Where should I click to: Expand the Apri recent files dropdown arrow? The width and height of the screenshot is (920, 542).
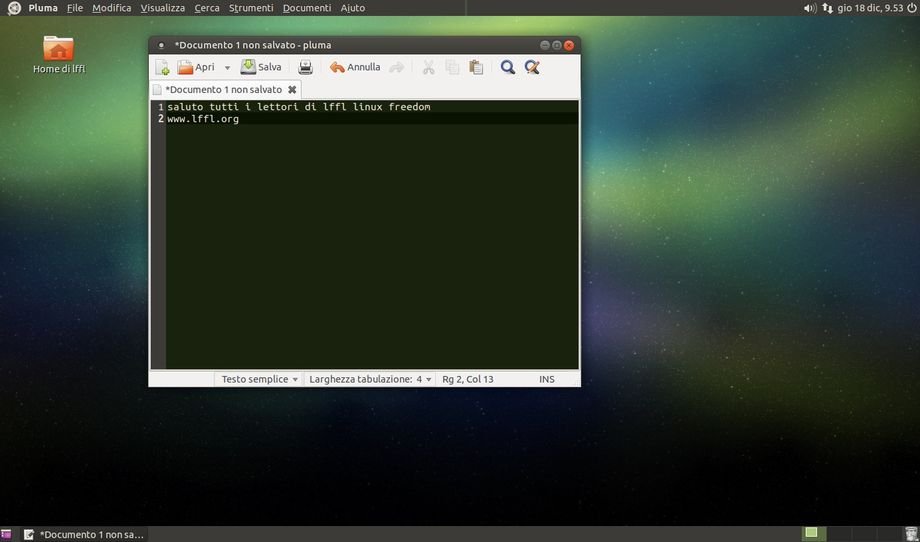(227, 68)
